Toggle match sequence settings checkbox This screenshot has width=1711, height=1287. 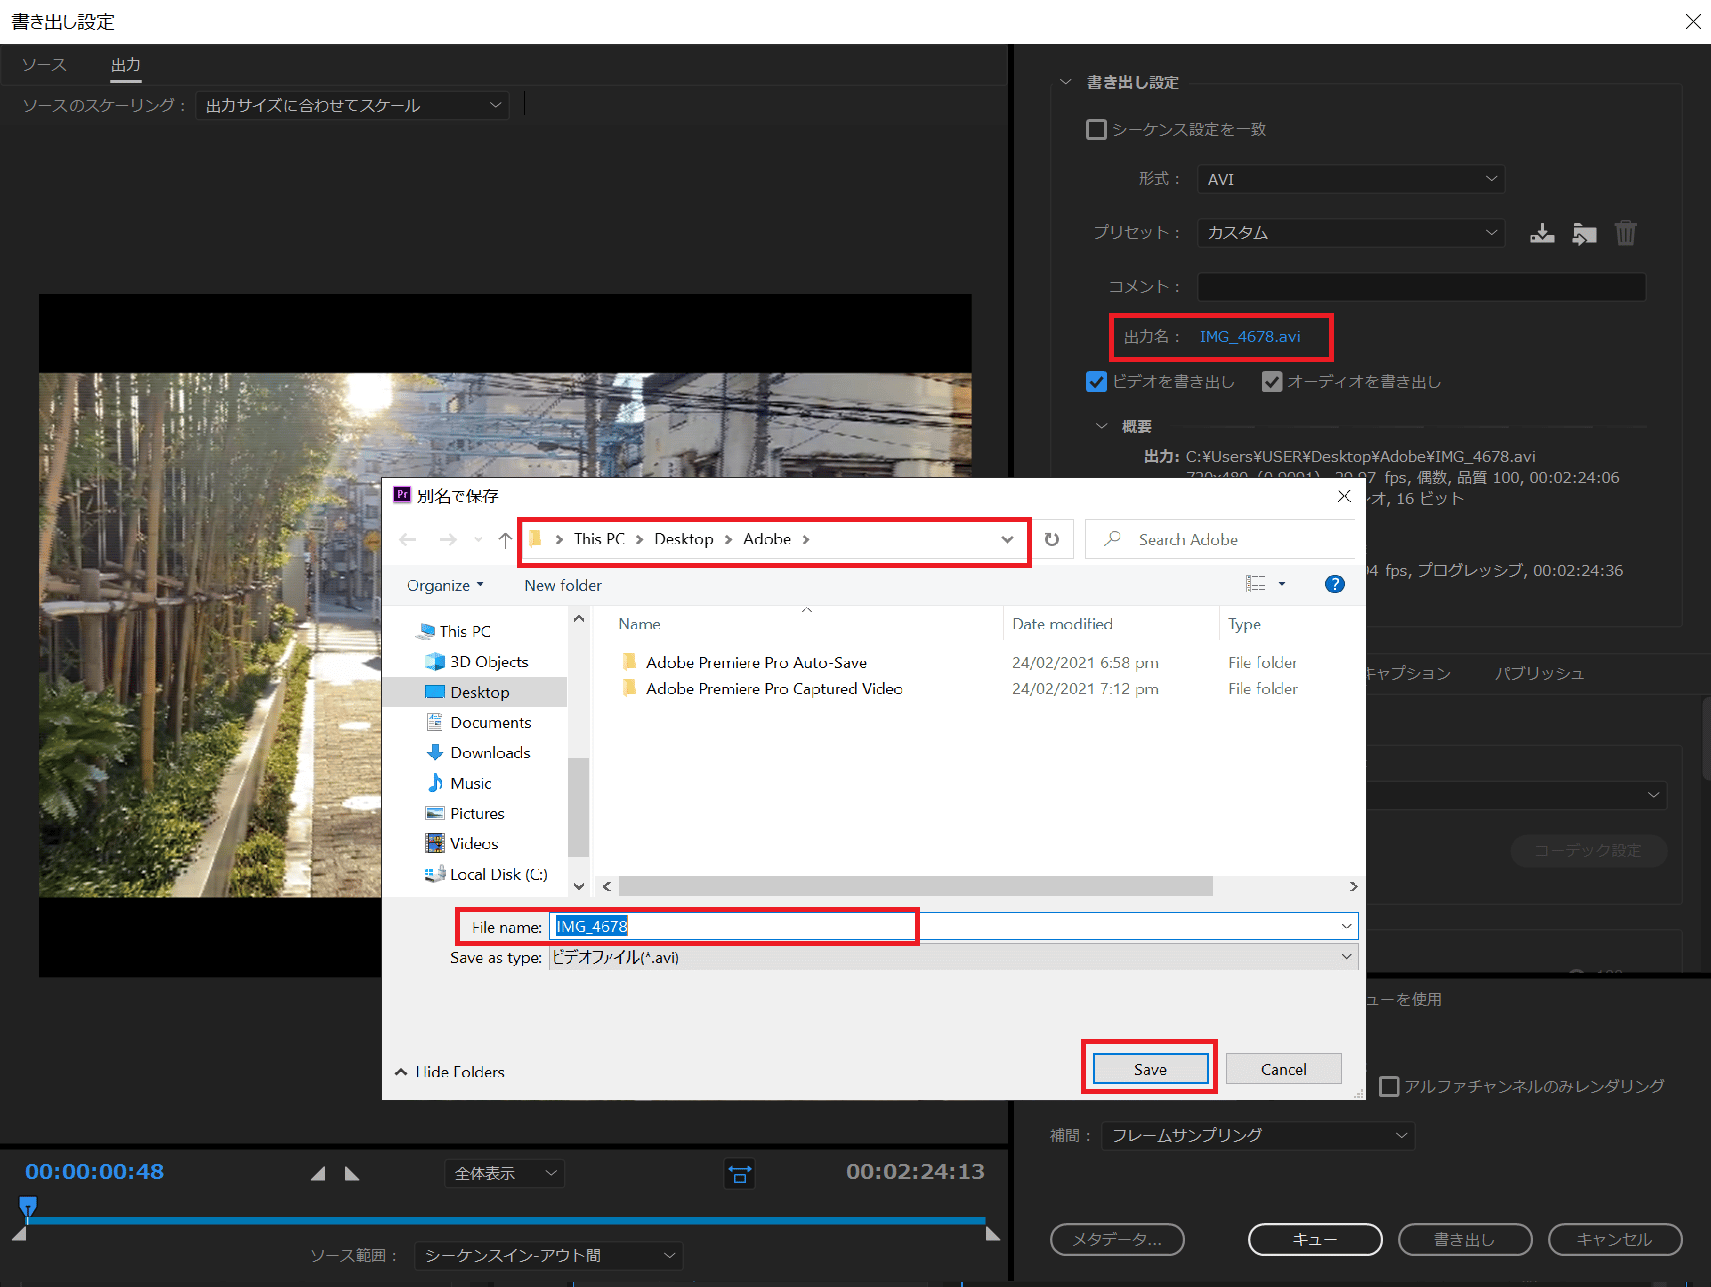(1096, 129)
